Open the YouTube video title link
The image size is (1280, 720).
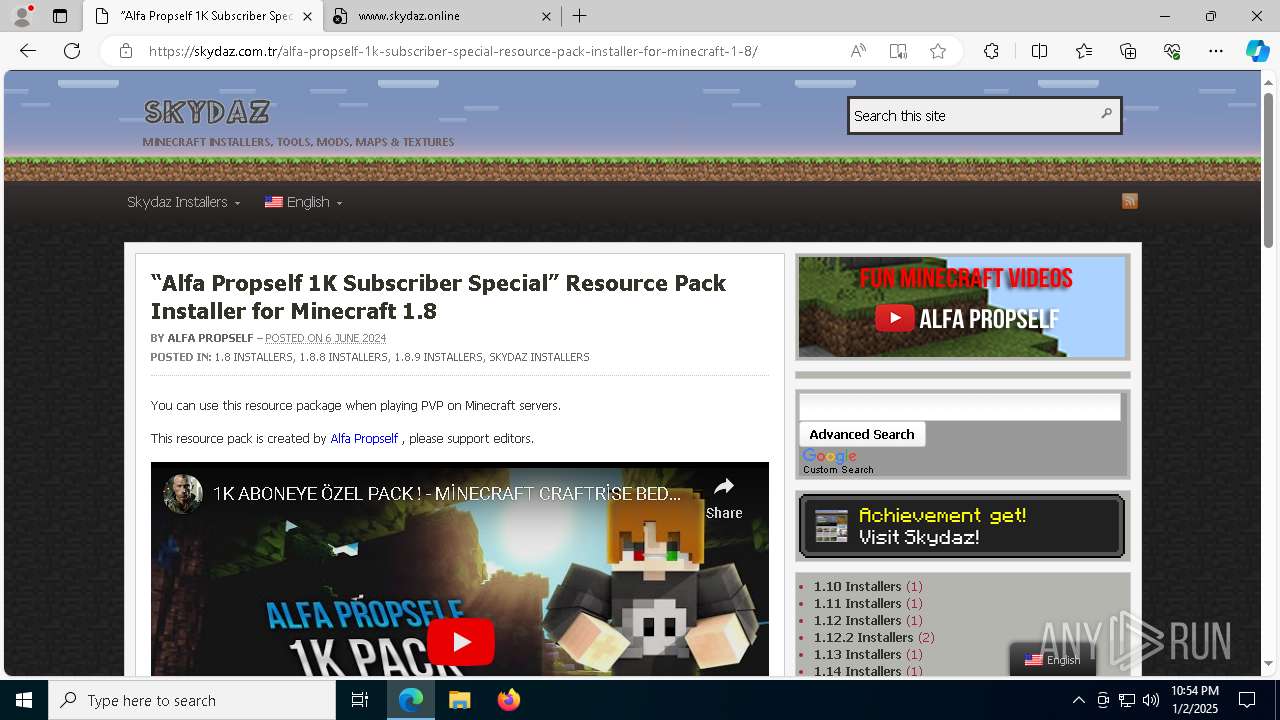click(x=446, y=494)
